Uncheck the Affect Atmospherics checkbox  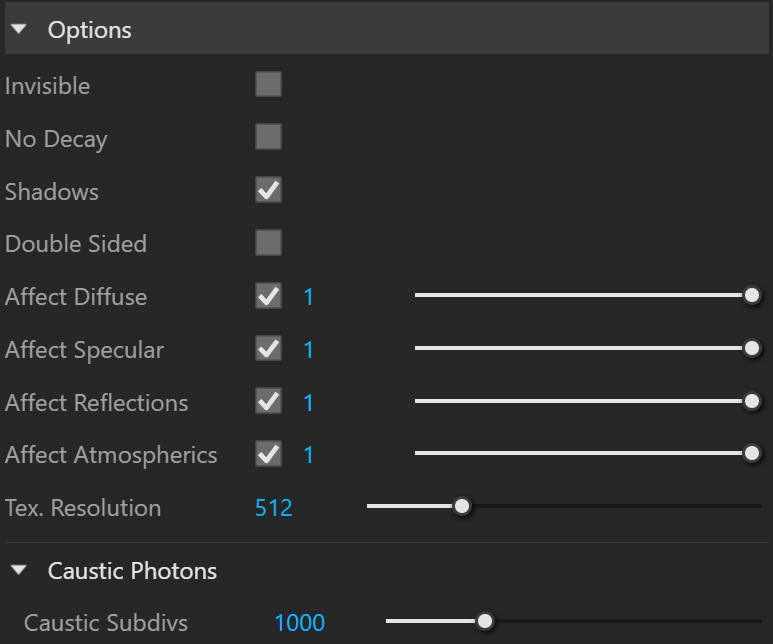click(x=269, y=454)
